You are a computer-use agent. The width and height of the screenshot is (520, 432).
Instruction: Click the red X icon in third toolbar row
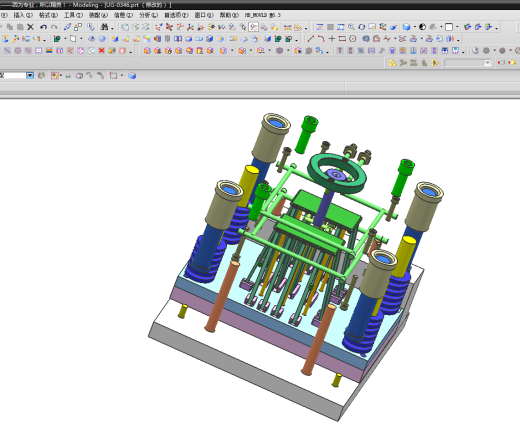[x=102, y=51]
